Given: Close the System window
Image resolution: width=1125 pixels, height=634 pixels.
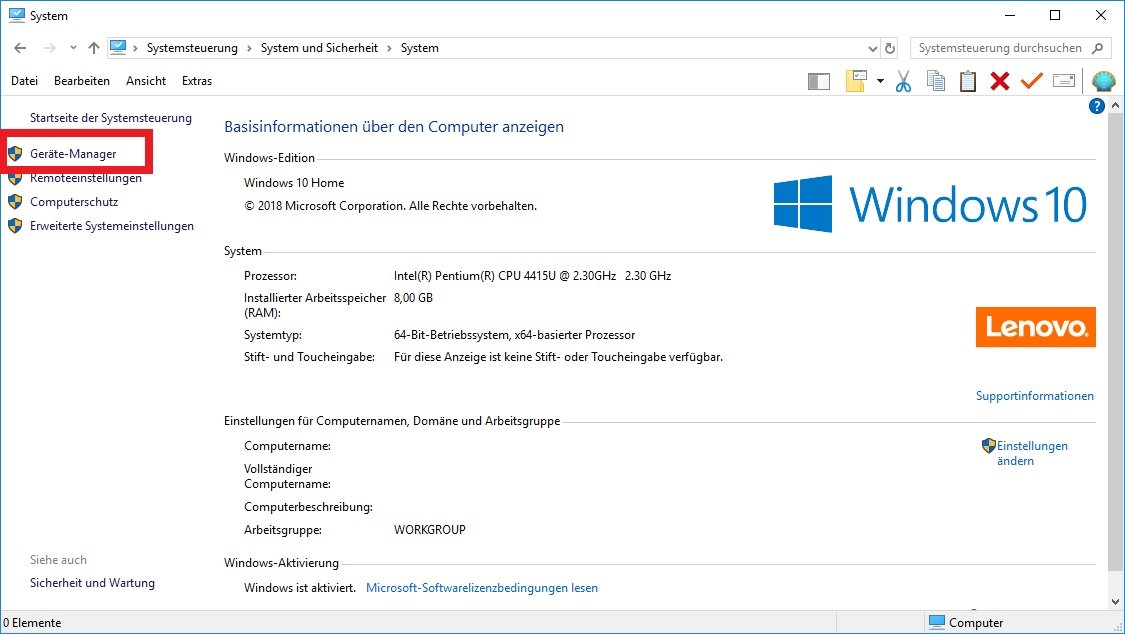Looking at the screenshot, I should click(1101, 15).
